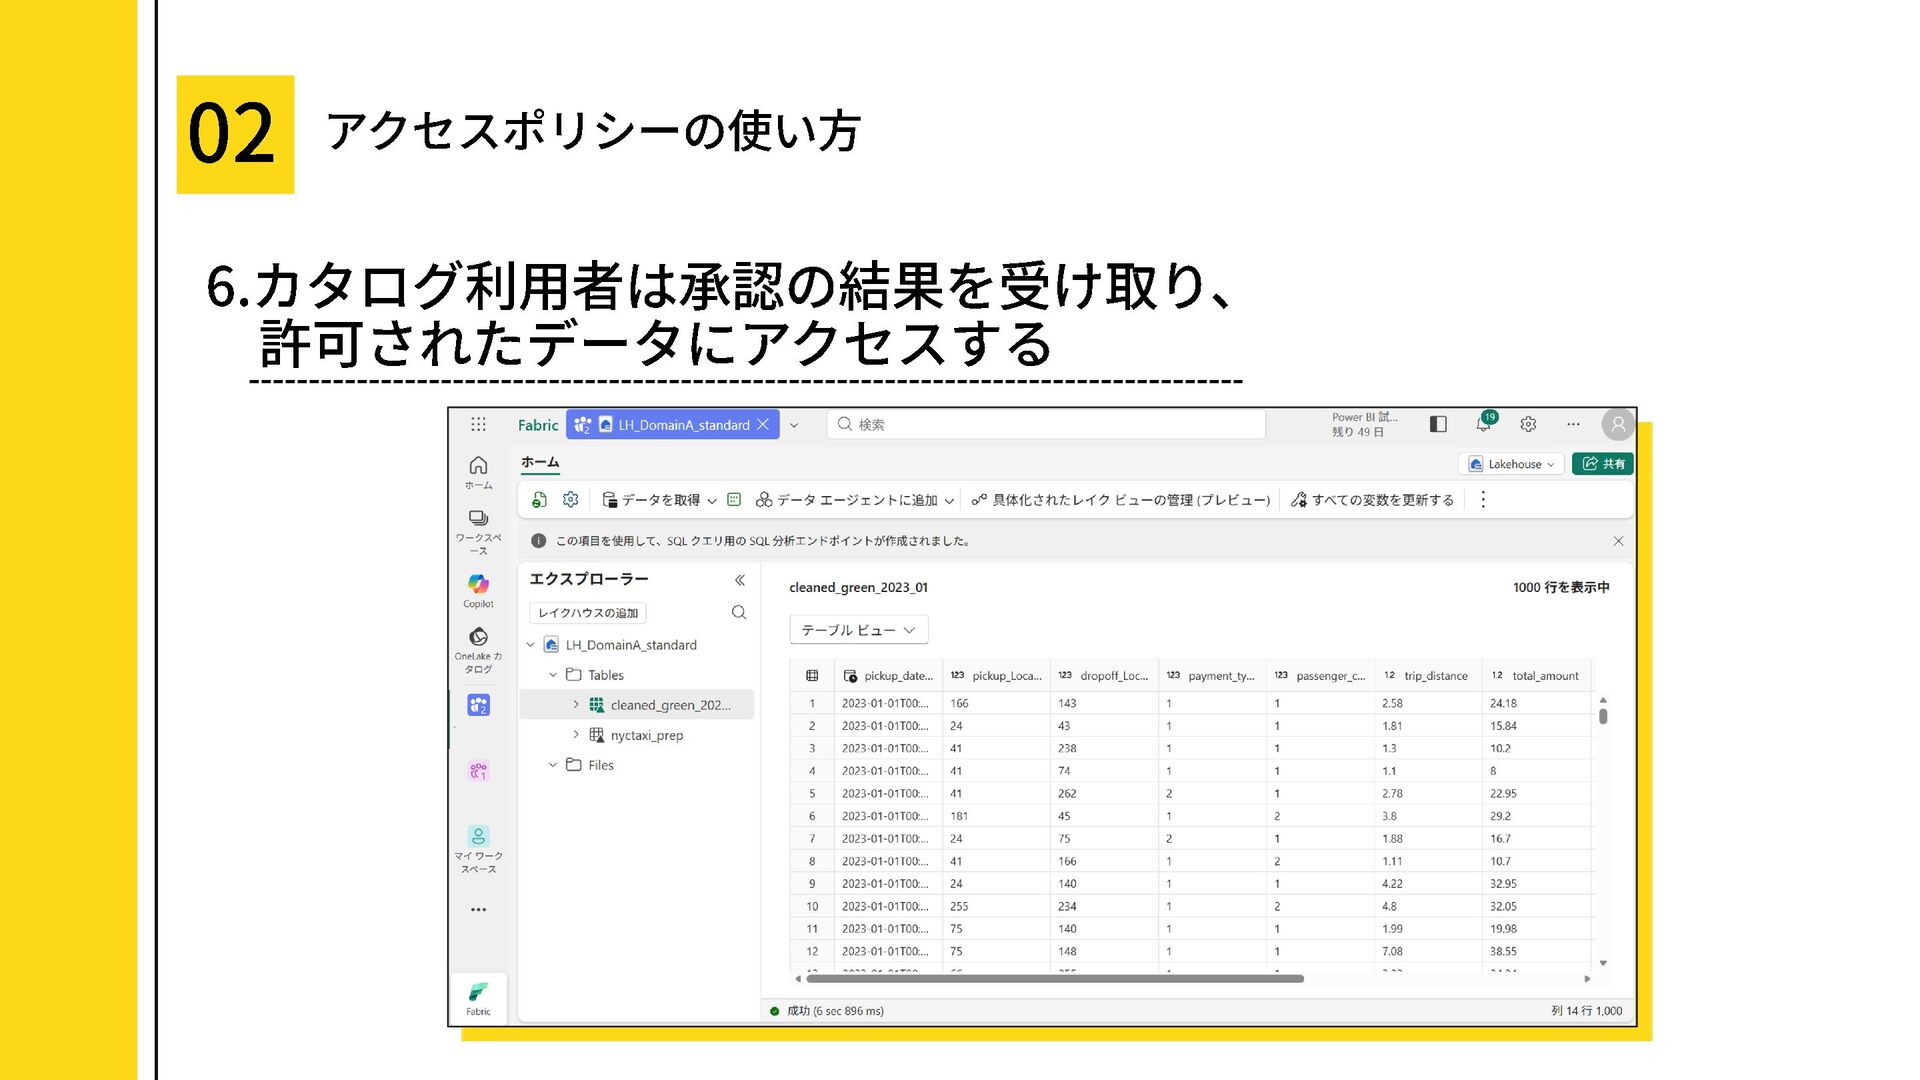1920x1080 pixels.
Task: Open the テーブル ビュー dropdown
Action: (858, 629)
